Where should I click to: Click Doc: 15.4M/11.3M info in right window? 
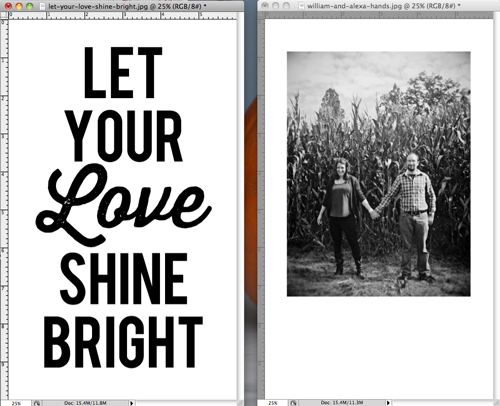coord(342,403)
